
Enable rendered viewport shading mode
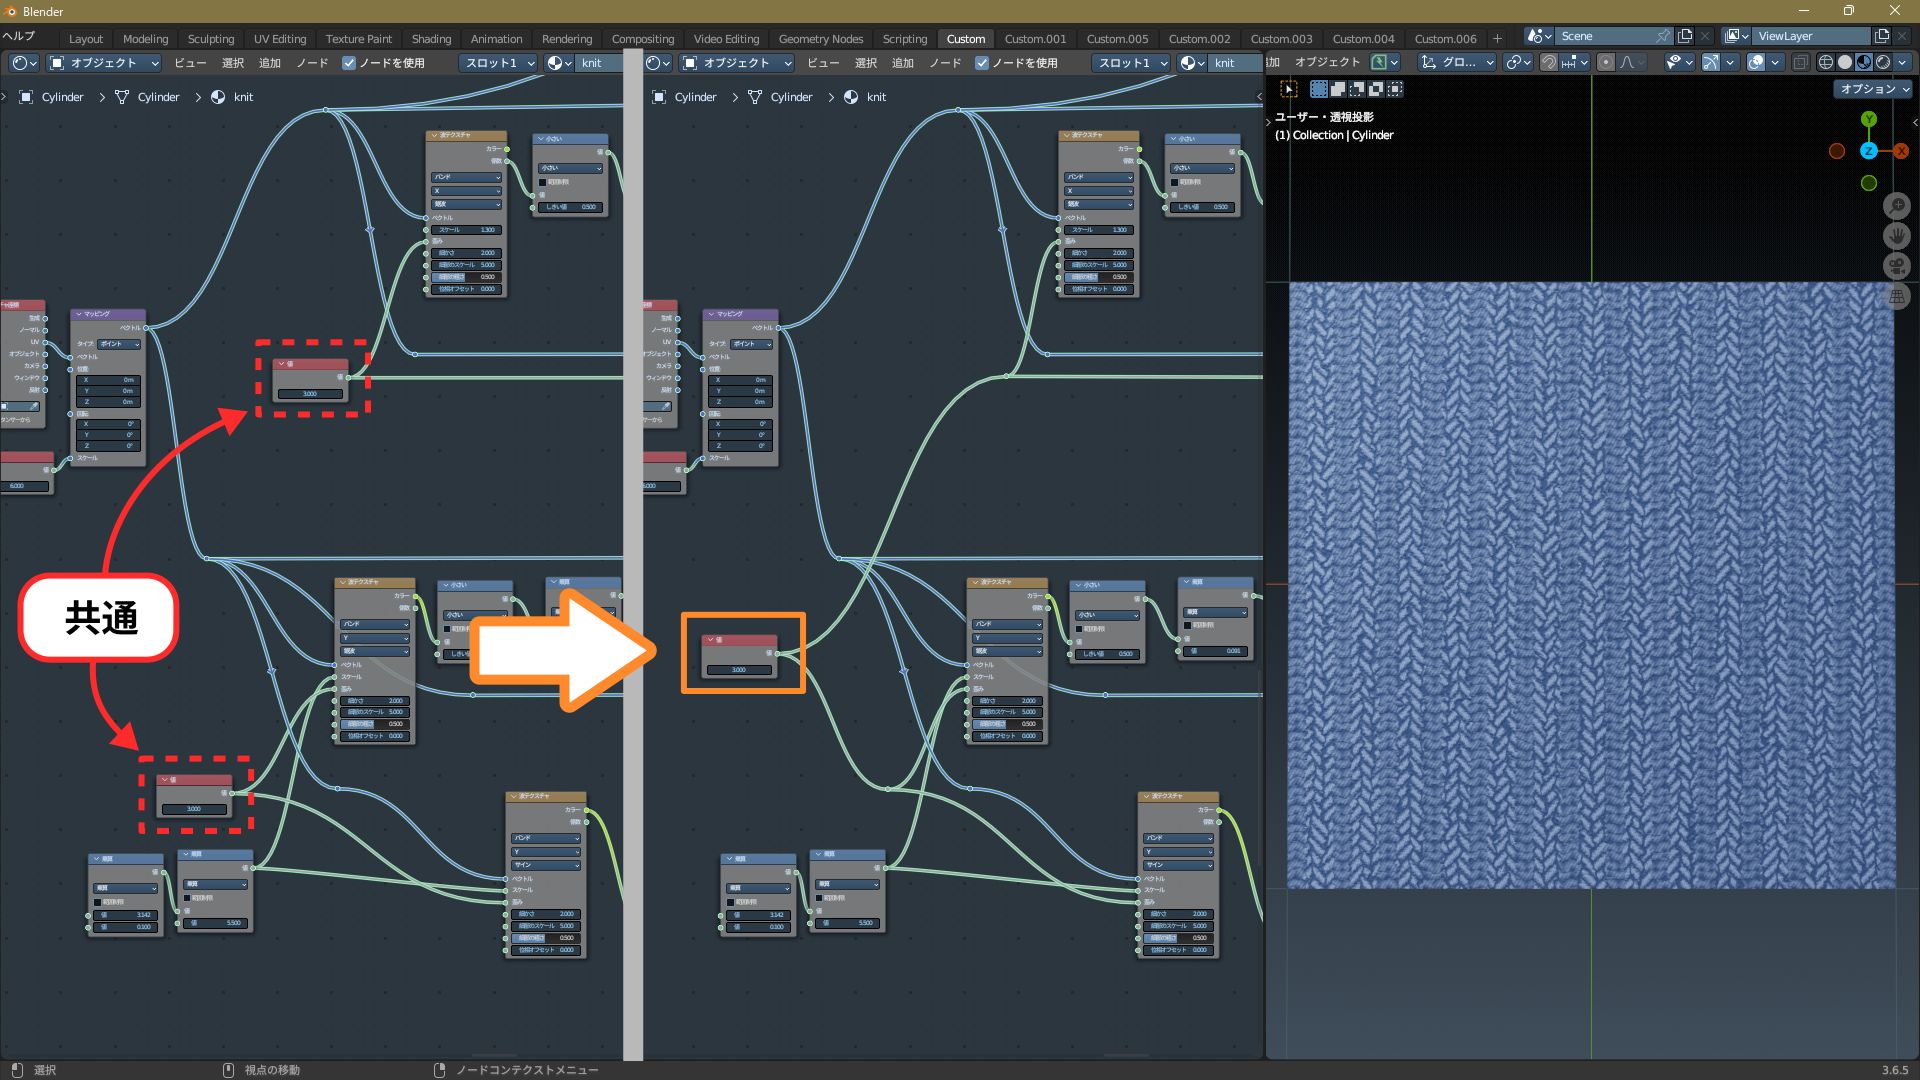tap(1883, 62)
